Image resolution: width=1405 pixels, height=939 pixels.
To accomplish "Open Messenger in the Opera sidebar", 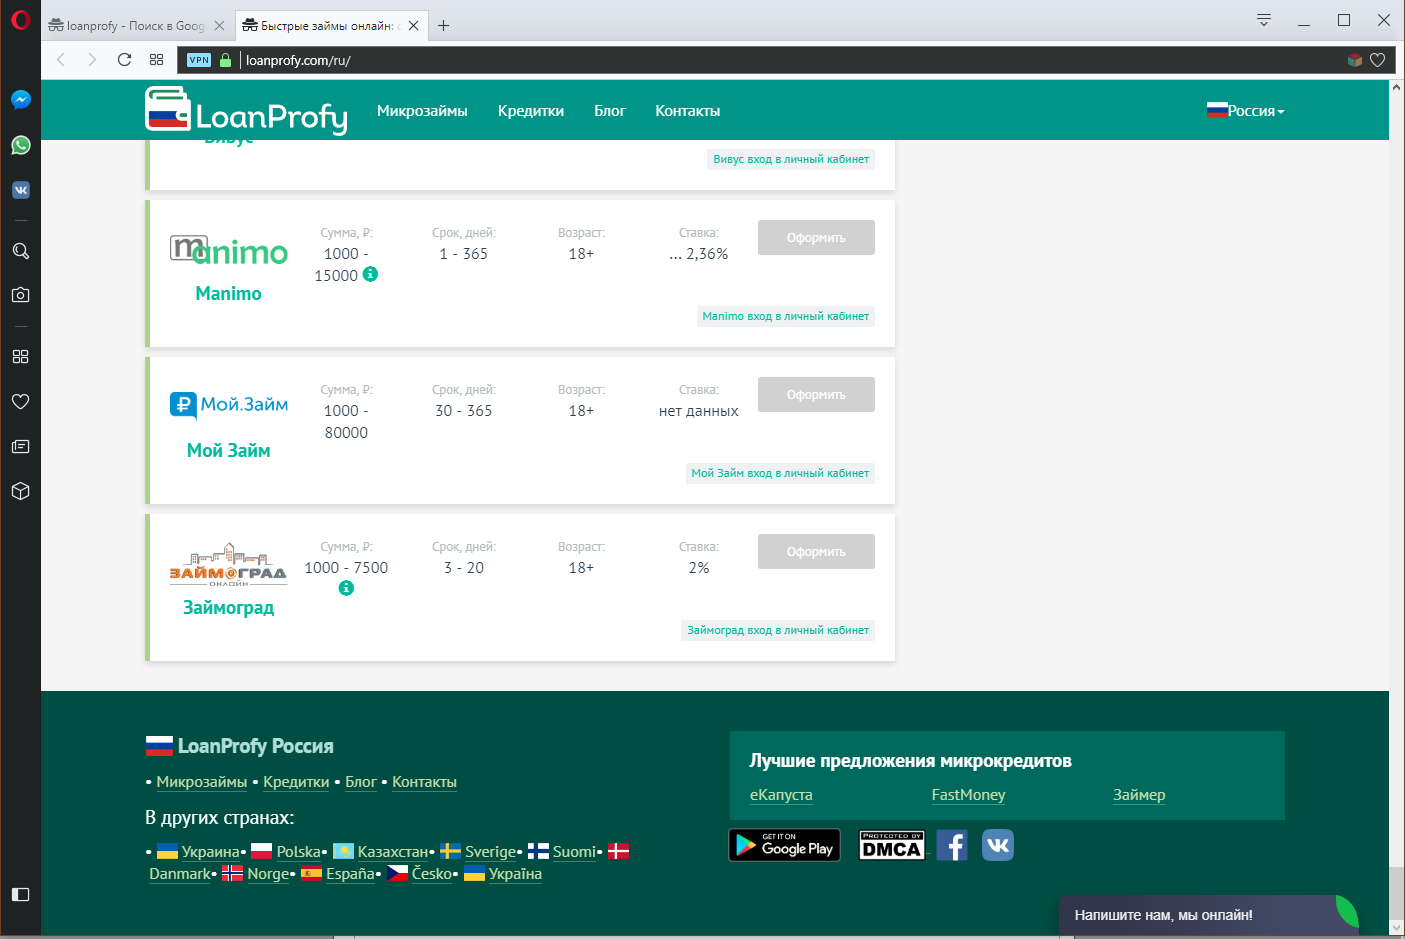I will [20, 100].
